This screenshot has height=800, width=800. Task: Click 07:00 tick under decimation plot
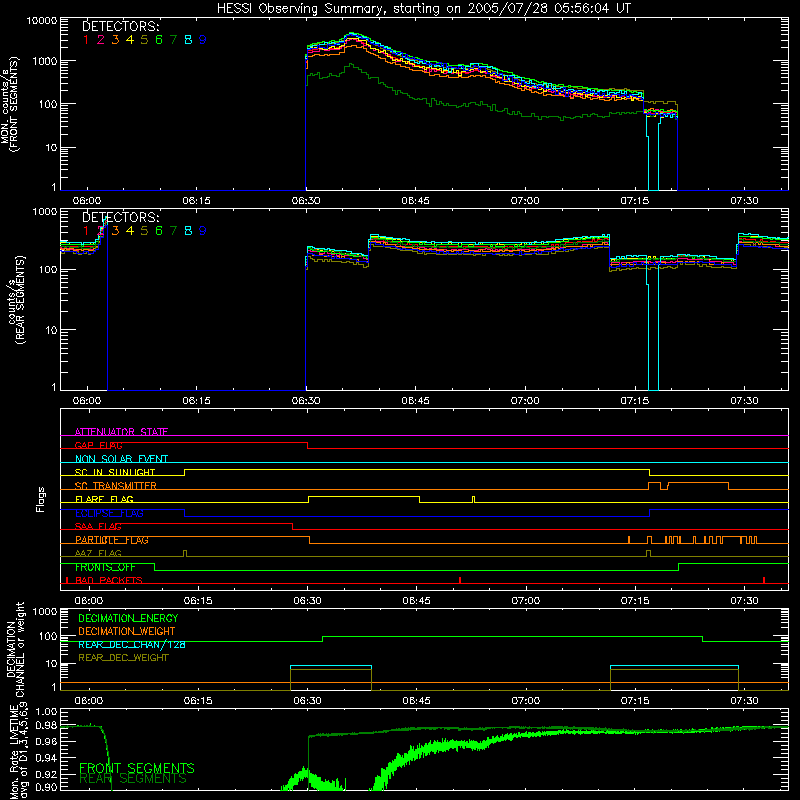click(526, 701)
